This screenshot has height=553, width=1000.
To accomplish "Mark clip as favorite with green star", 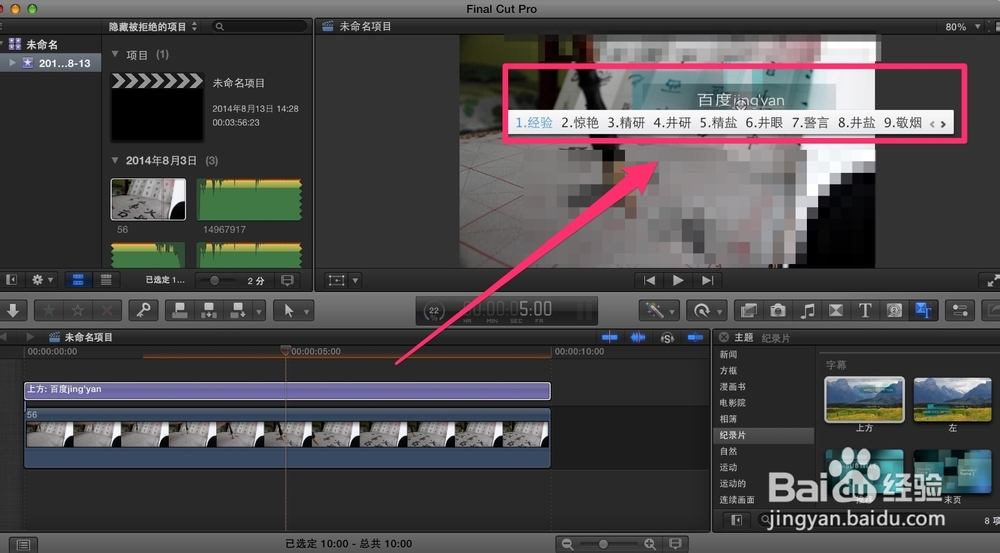I will pyautogui.click(x=49, y=311).
